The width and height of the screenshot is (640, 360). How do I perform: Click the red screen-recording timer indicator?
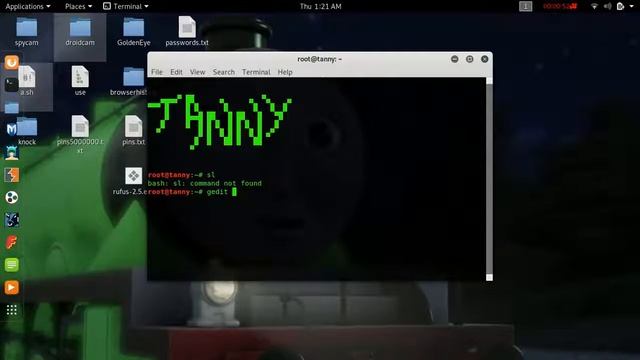560,6
